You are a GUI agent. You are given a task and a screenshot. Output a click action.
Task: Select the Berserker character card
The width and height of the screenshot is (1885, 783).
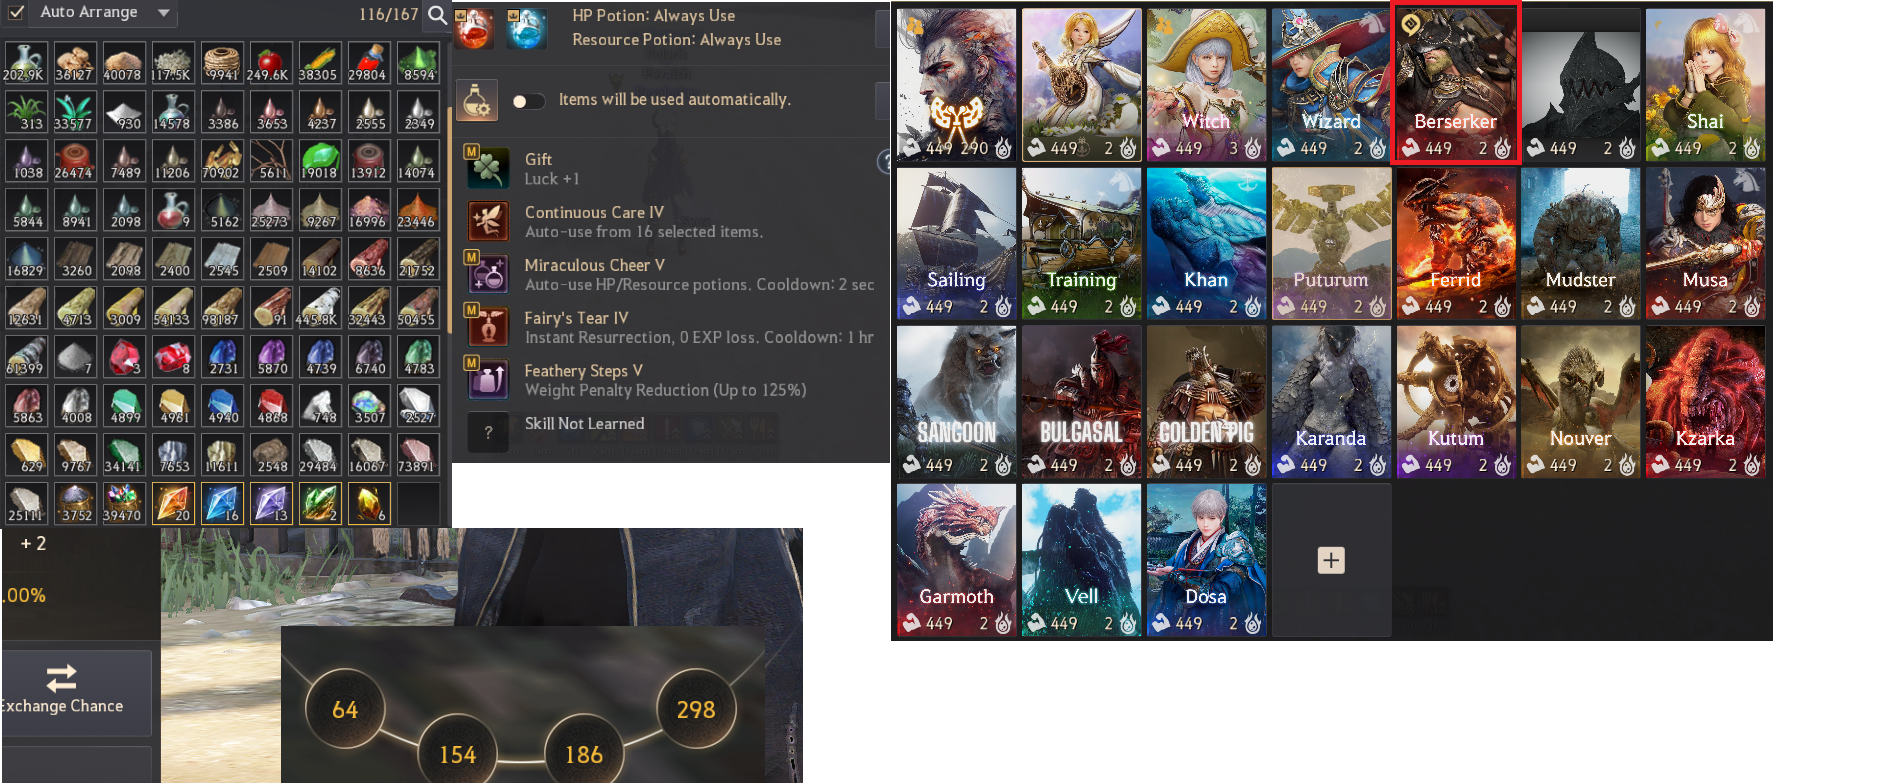(x=1456, y=83)
